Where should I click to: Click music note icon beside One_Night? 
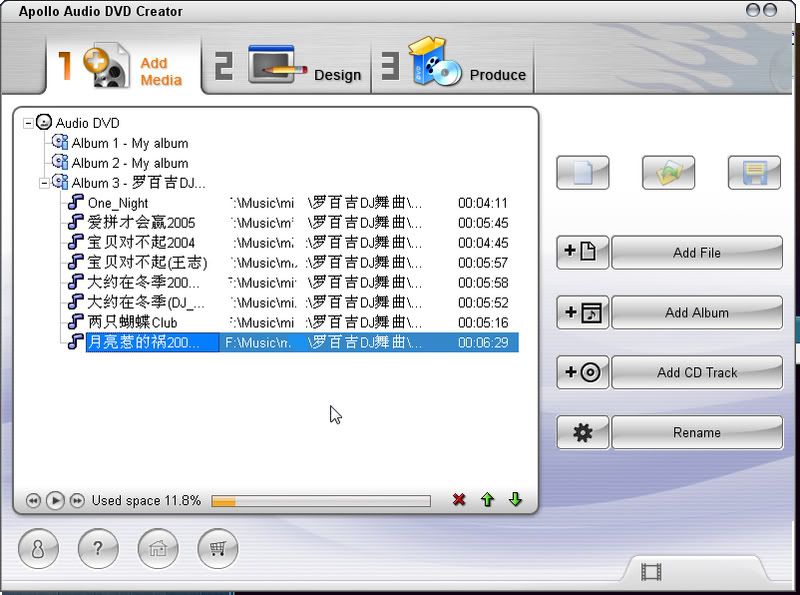(x=76, y=202)
